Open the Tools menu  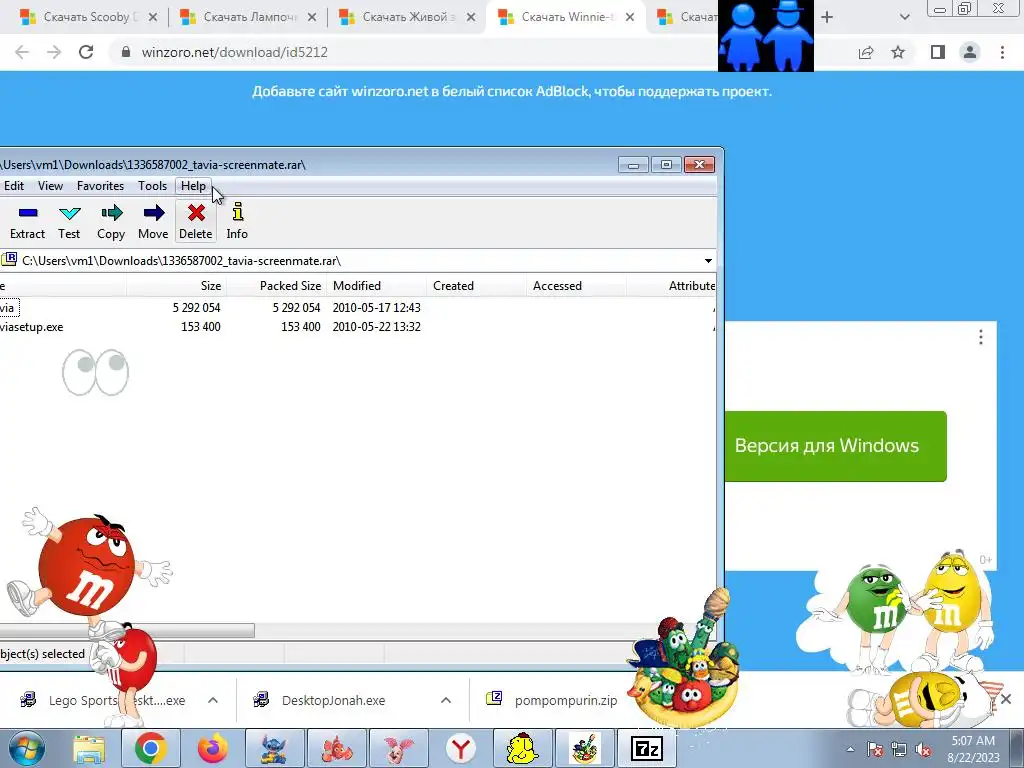click(152, 186)
